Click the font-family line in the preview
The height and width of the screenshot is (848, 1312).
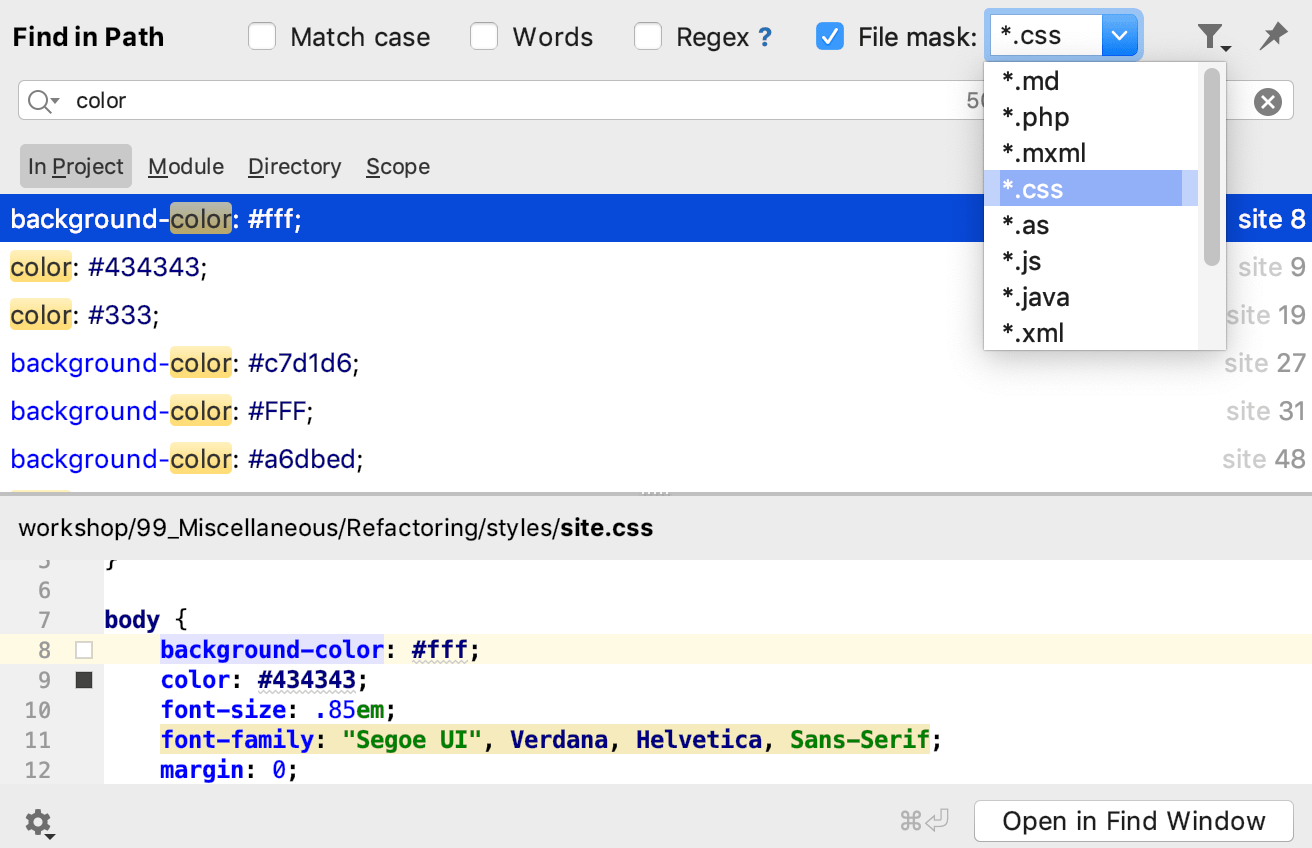(552, 740)
